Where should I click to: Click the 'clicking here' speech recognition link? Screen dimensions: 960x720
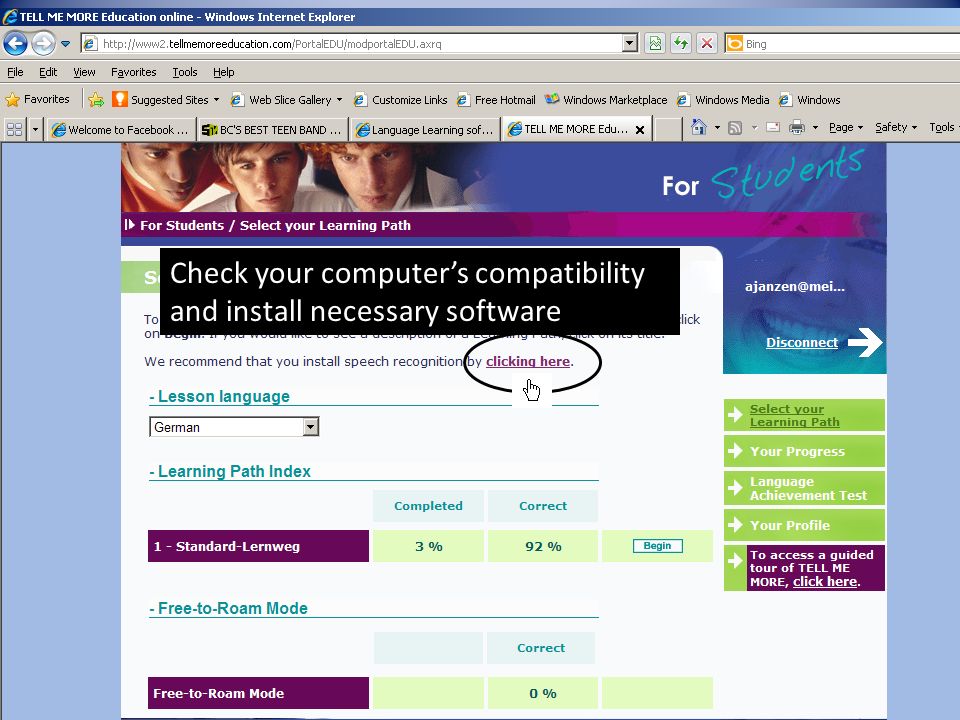[528, 361]
